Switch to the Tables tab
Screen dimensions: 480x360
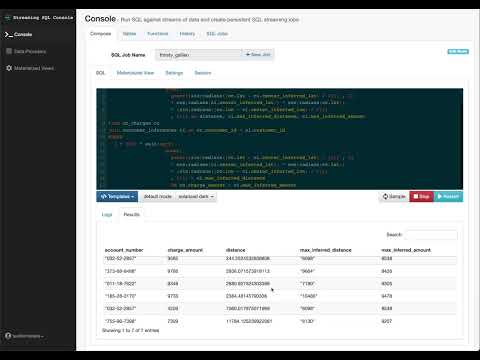click(129, 34)
